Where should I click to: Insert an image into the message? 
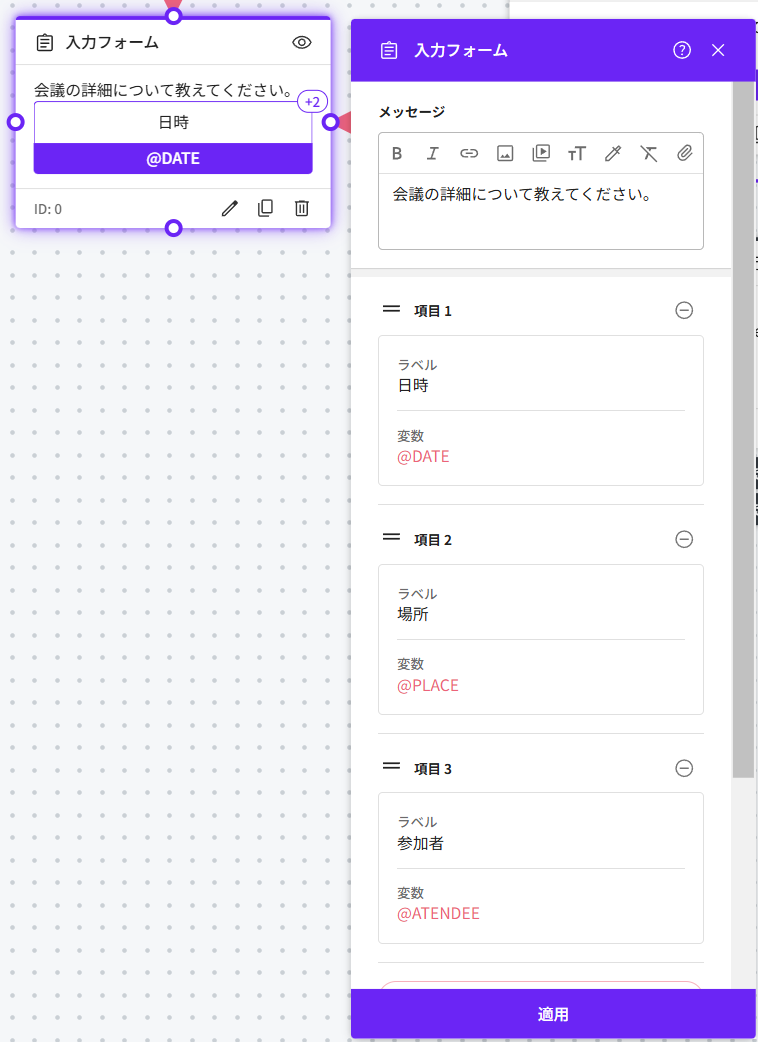click(x=505, y=153)
